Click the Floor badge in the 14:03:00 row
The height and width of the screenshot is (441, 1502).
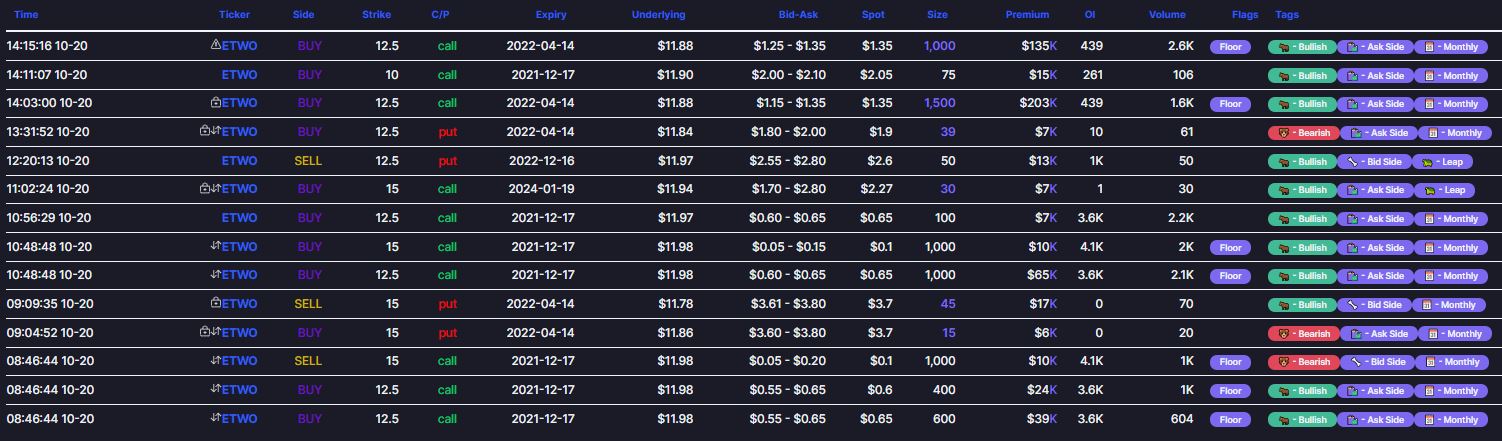pos(1230,104)
